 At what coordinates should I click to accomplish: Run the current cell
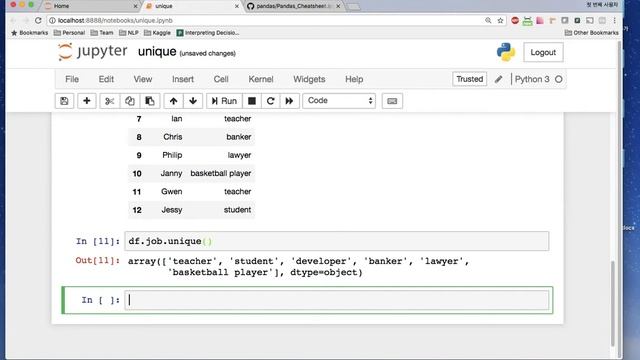coord(224,101)
